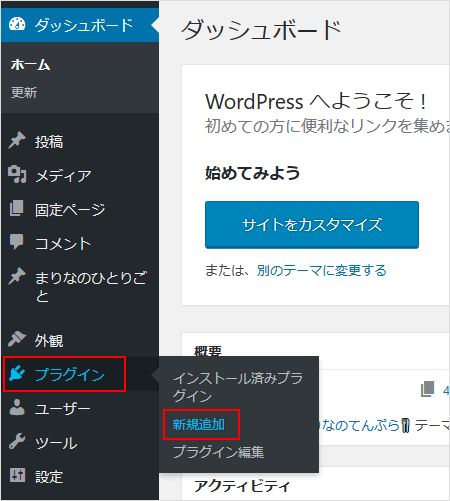Screen dimensions: 450x501
Task: Select インストール済みプラグイン in the flyout
Action: (x=238, y=387)
